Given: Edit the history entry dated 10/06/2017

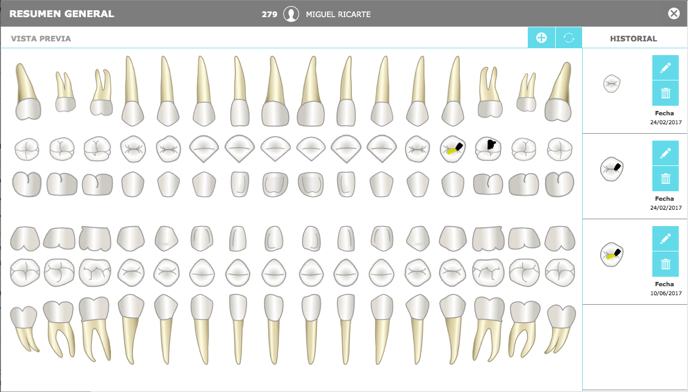Looking at the screenshot, I should [665, 239].
